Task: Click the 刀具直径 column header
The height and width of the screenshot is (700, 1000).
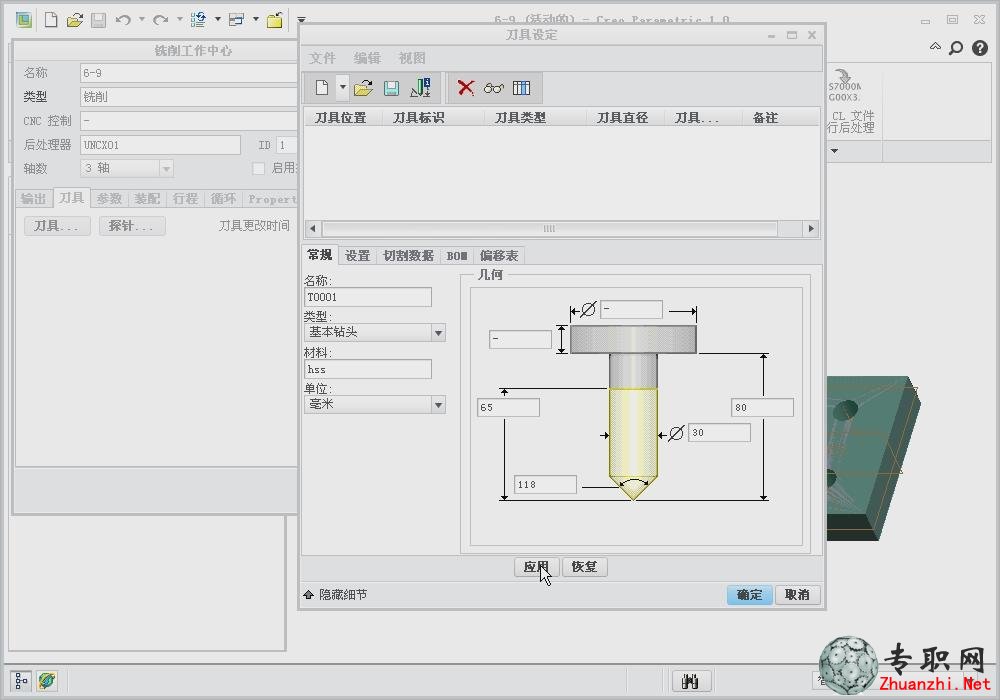Action: tap(623, 118)
